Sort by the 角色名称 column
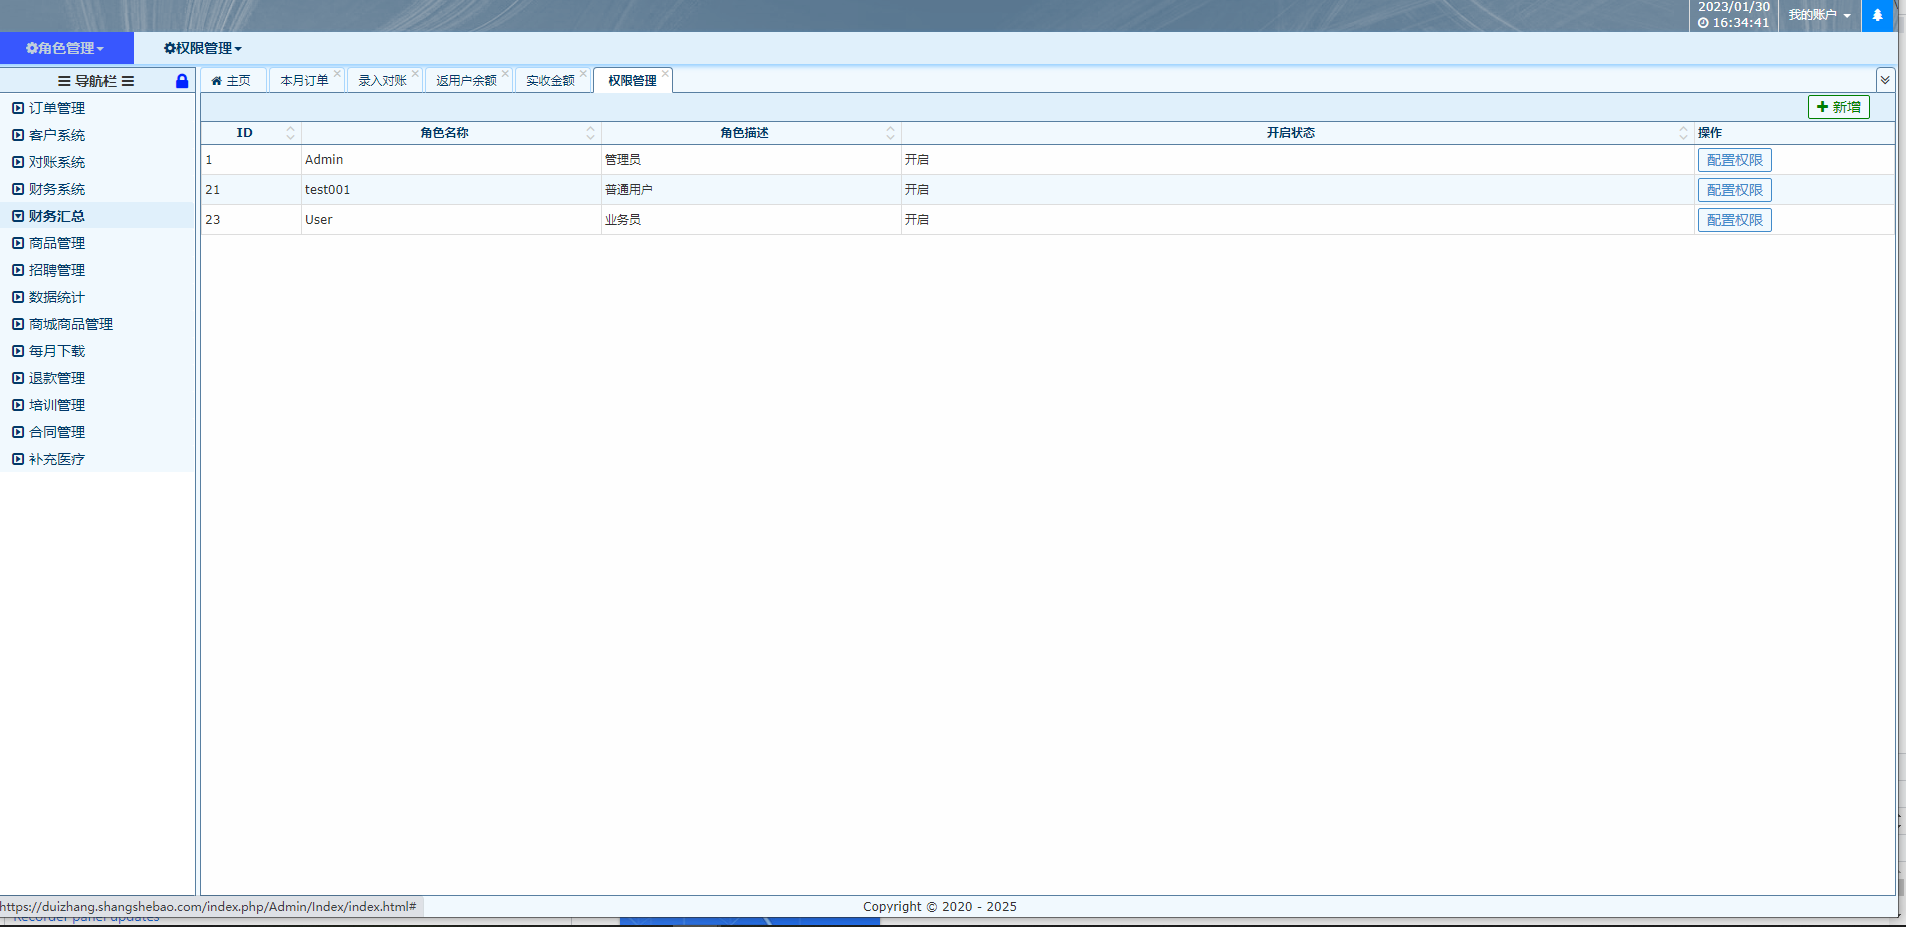The width and height of the screenshot is (1906, 927). click(x=590, y=133)
